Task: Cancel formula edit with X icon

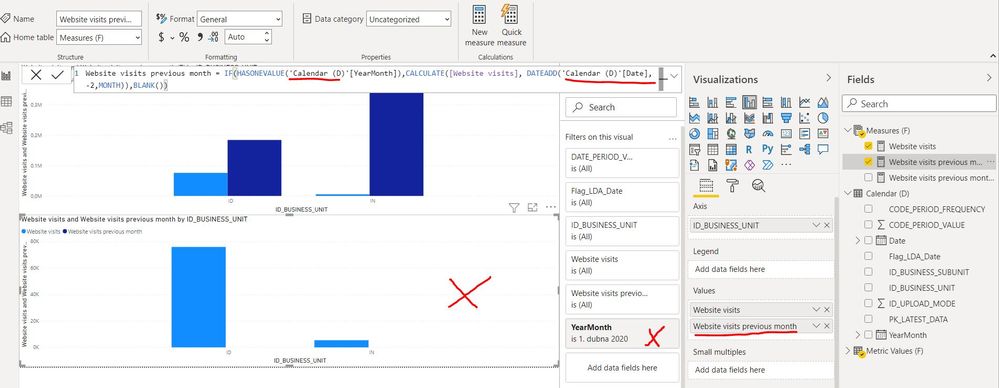Action: pos(36,75)
